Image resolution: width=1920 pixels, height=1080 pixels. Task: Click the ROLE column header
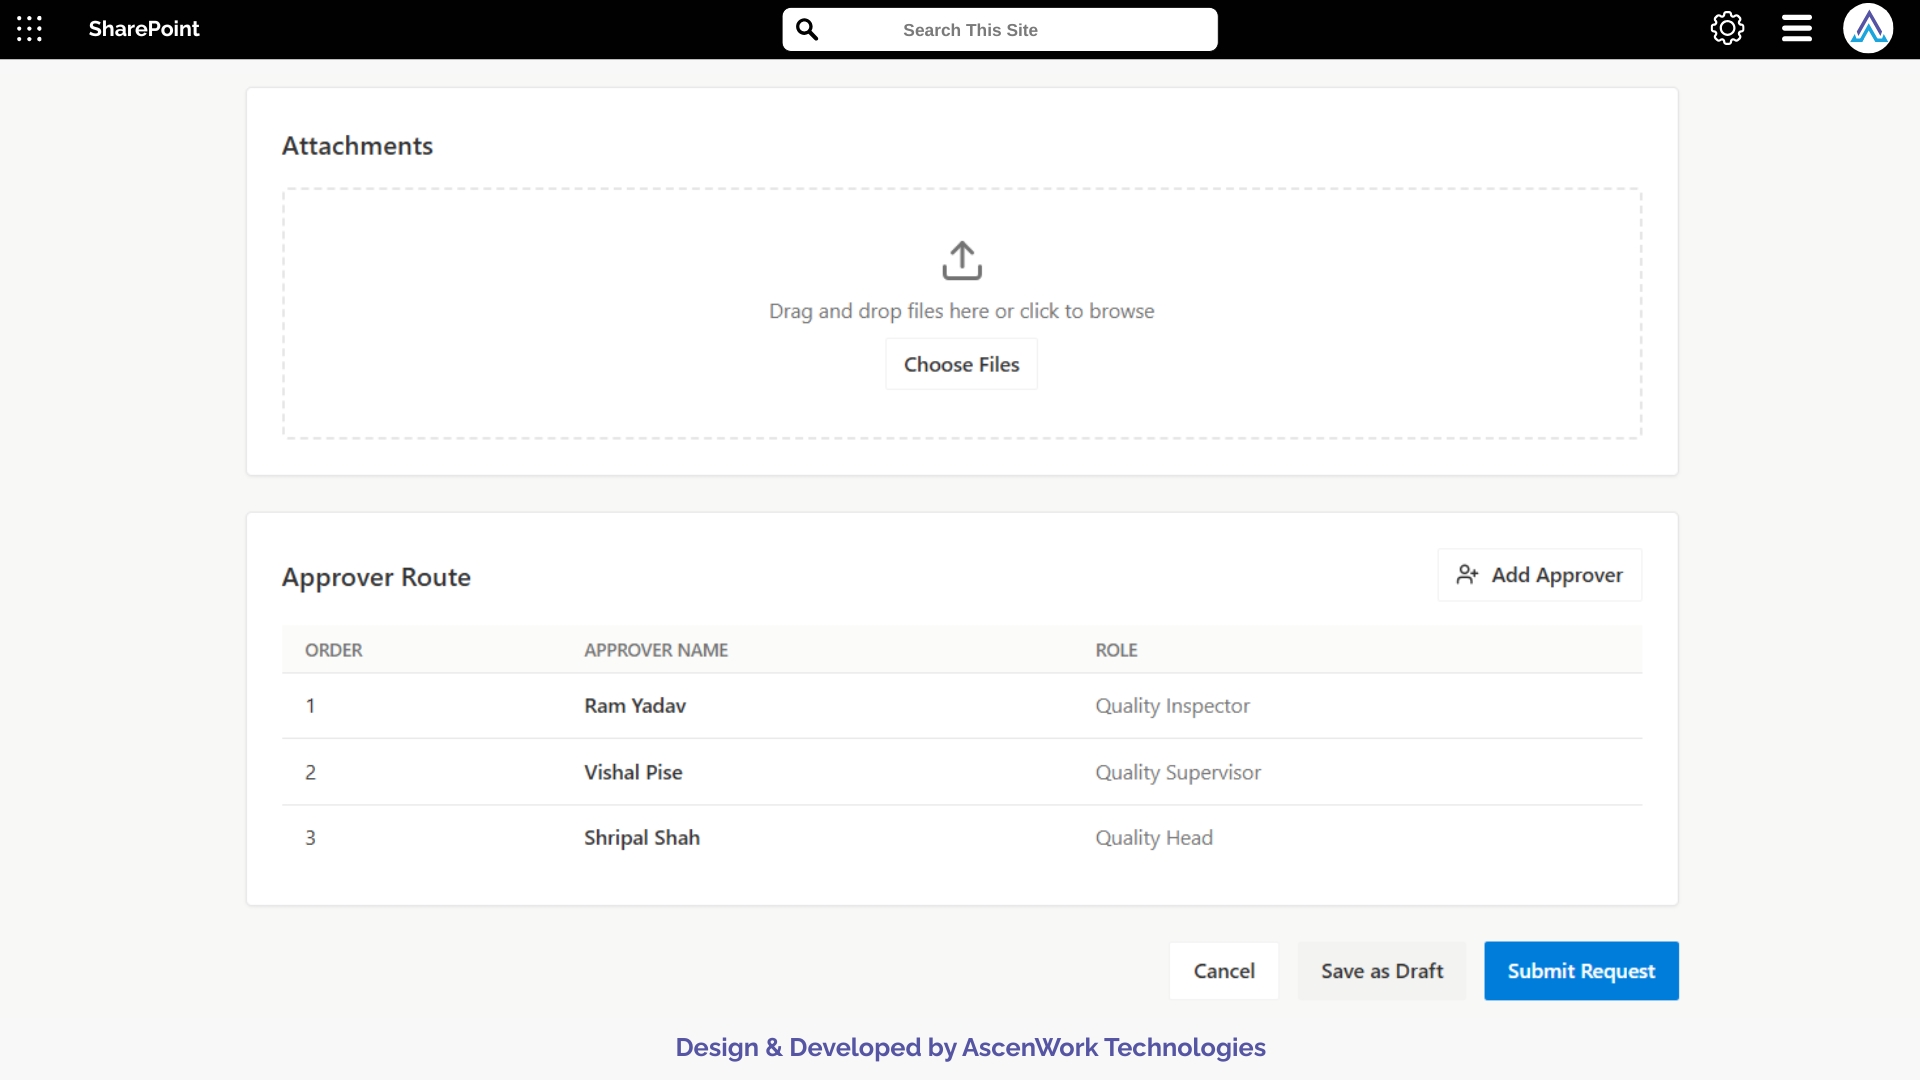click(x=1116, y=649)
